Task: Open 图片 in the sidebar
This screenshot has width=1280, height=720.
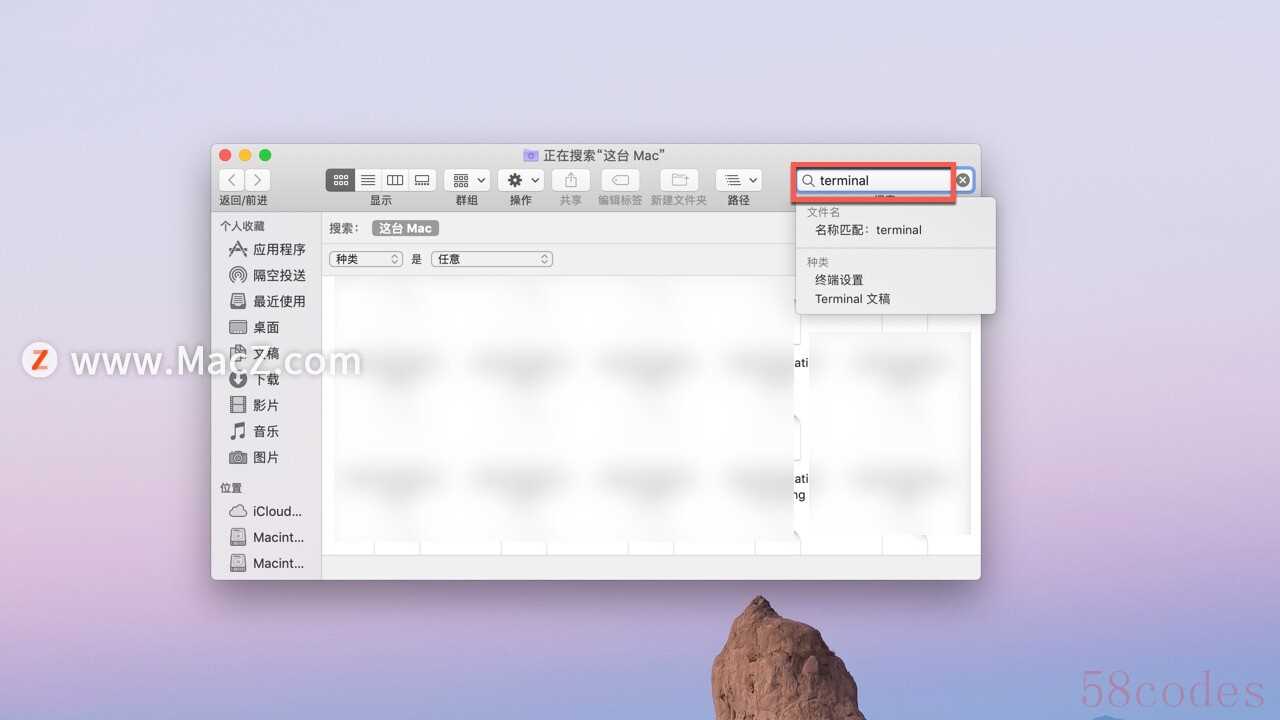Action: pyautogui.click(x=255, y=457)
